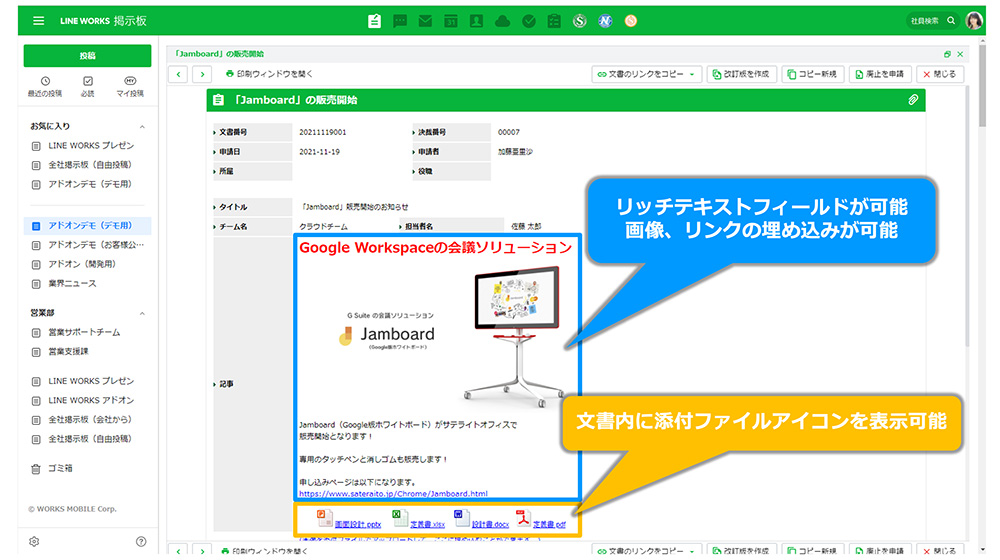1000x560 pixels.
Task: Open the bulletin board (掲示板) icon in header
Action: click(x=374, y=21)
